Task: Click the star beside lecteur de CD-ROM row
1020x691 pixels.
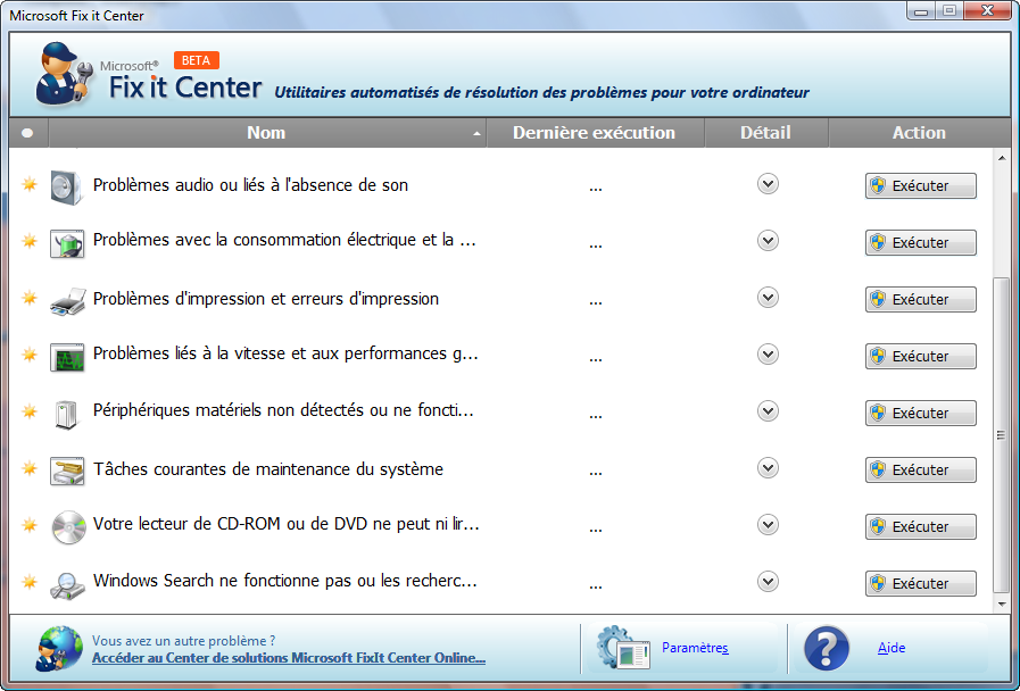Action: 29,524
